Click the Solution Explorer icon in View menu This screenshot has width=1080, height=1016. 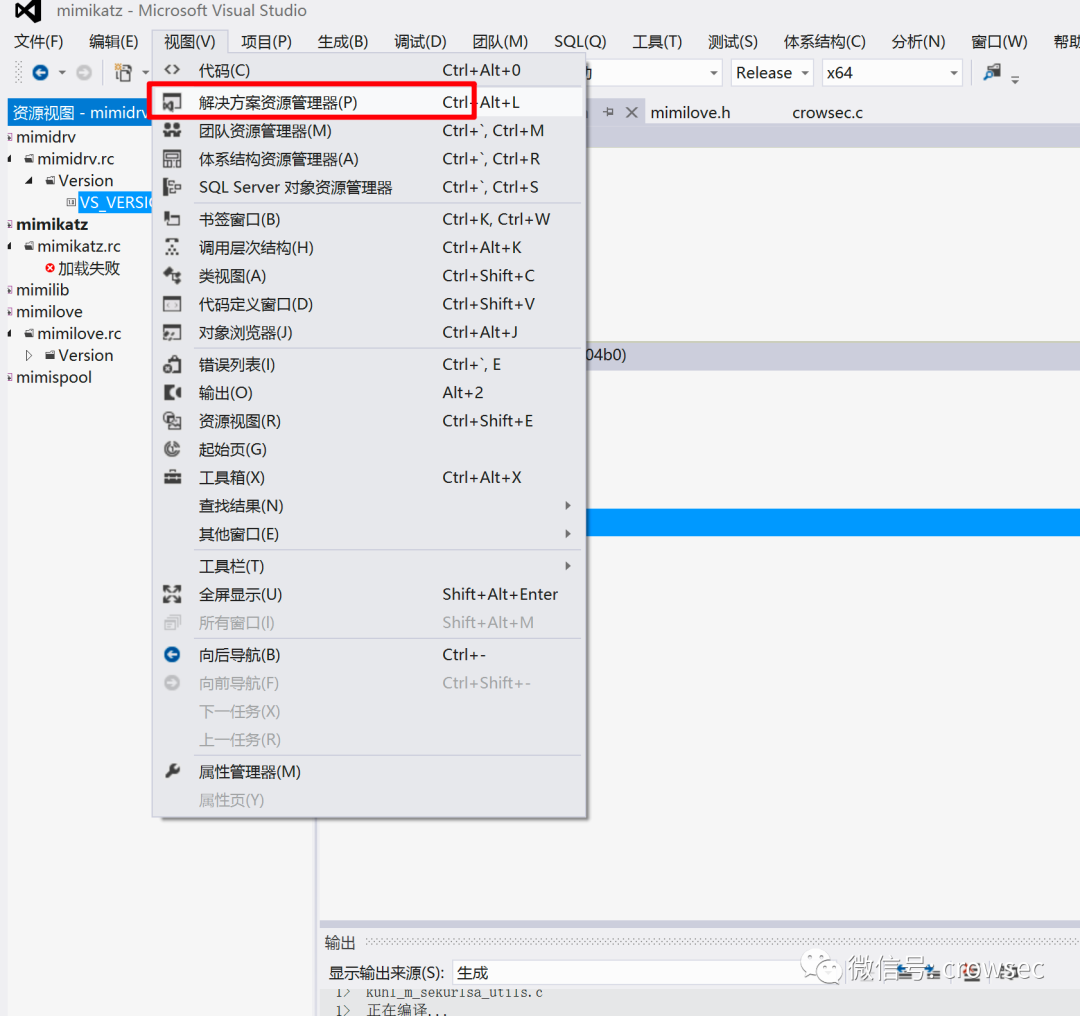coord(172,103)
